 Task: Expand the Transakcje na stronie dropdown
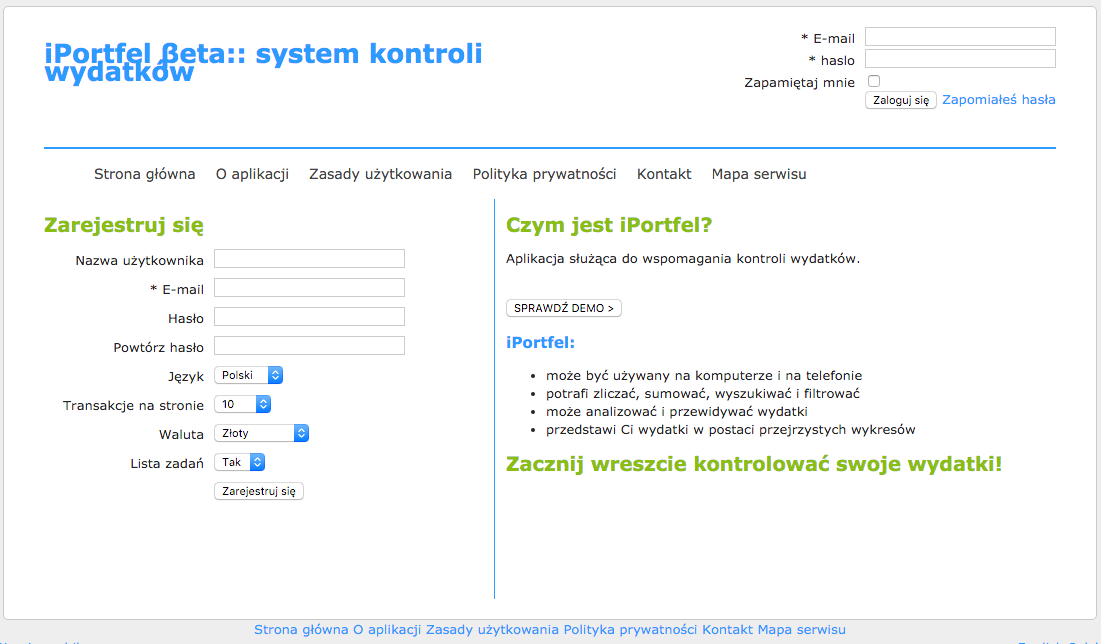click(243, 405)
